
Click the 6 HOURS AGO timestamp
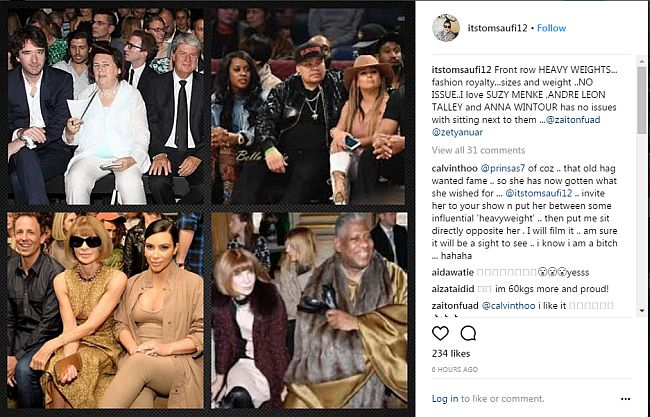(455, 369)
